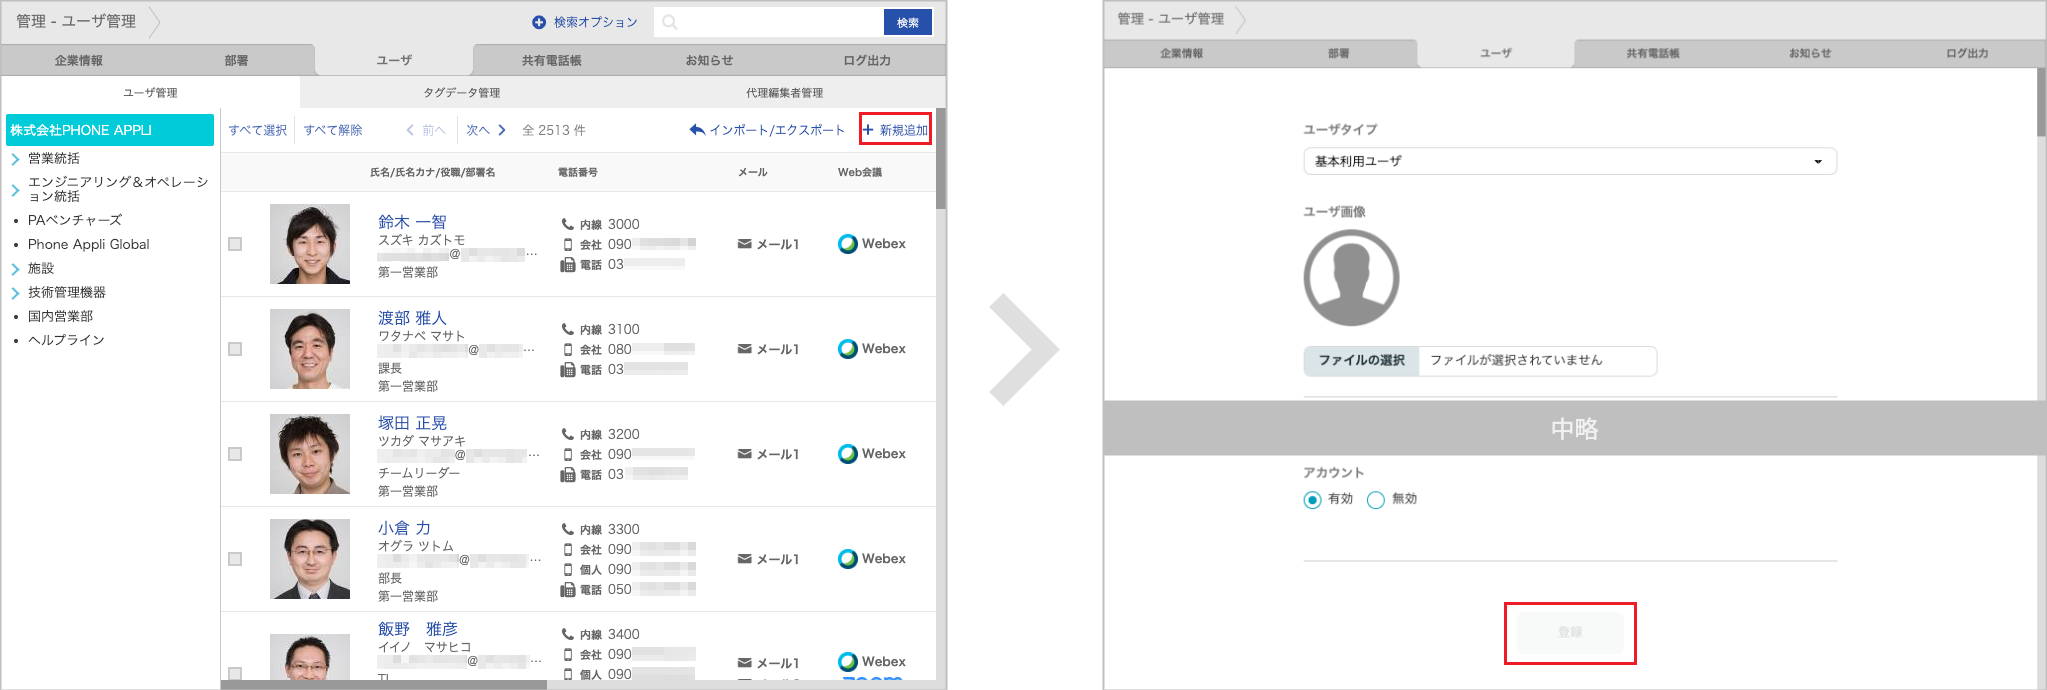Click the internal phone icon for extension 3200
Screen dimensions: 2047x690
567,434
